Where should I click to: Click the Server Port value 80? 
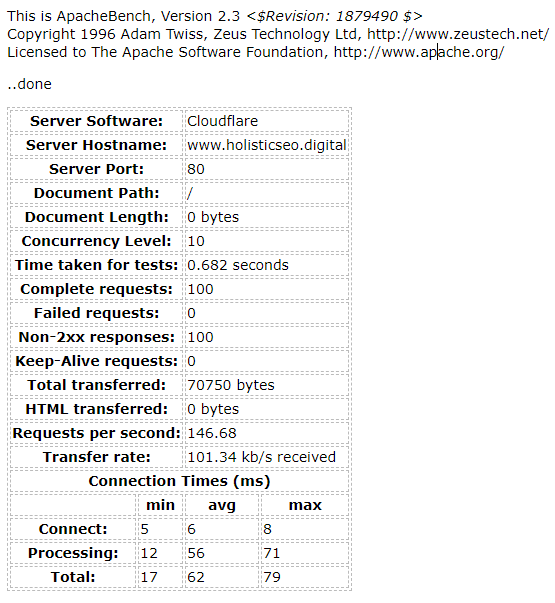click(196, 169)
